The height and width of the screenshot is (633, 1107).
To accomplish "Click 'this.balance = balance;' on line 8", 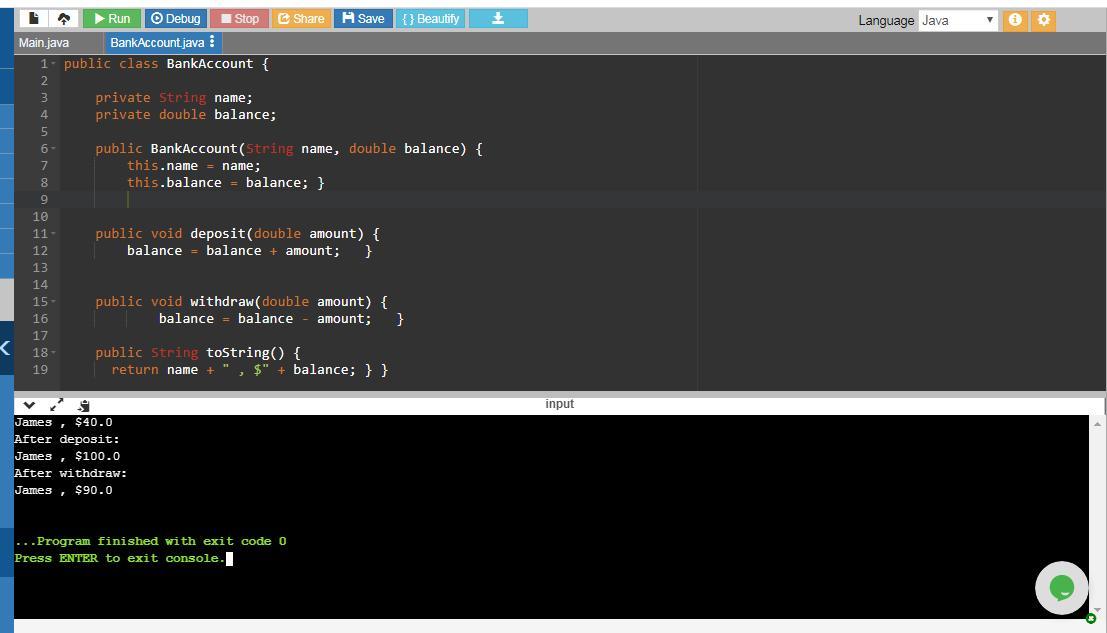I will [x=217, y=183].
